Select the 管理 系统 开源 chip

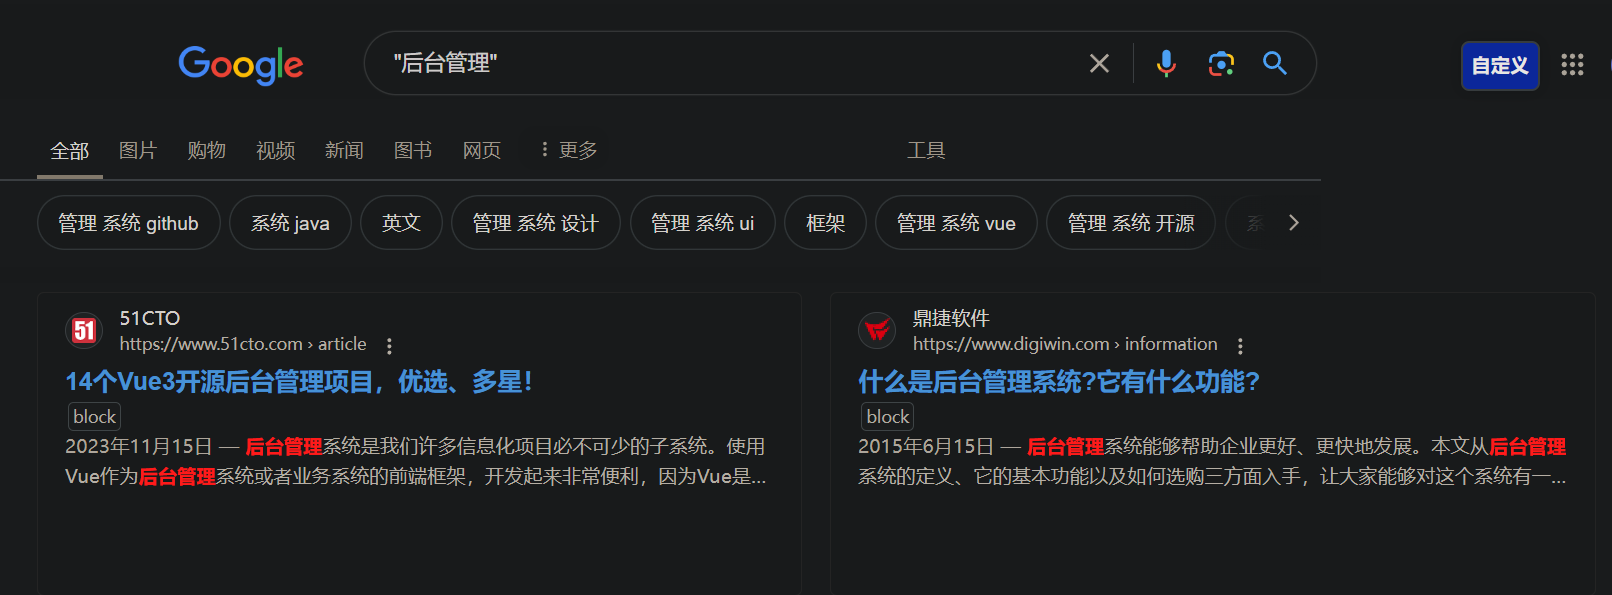pyautogui.click(x=1131, y=223)
